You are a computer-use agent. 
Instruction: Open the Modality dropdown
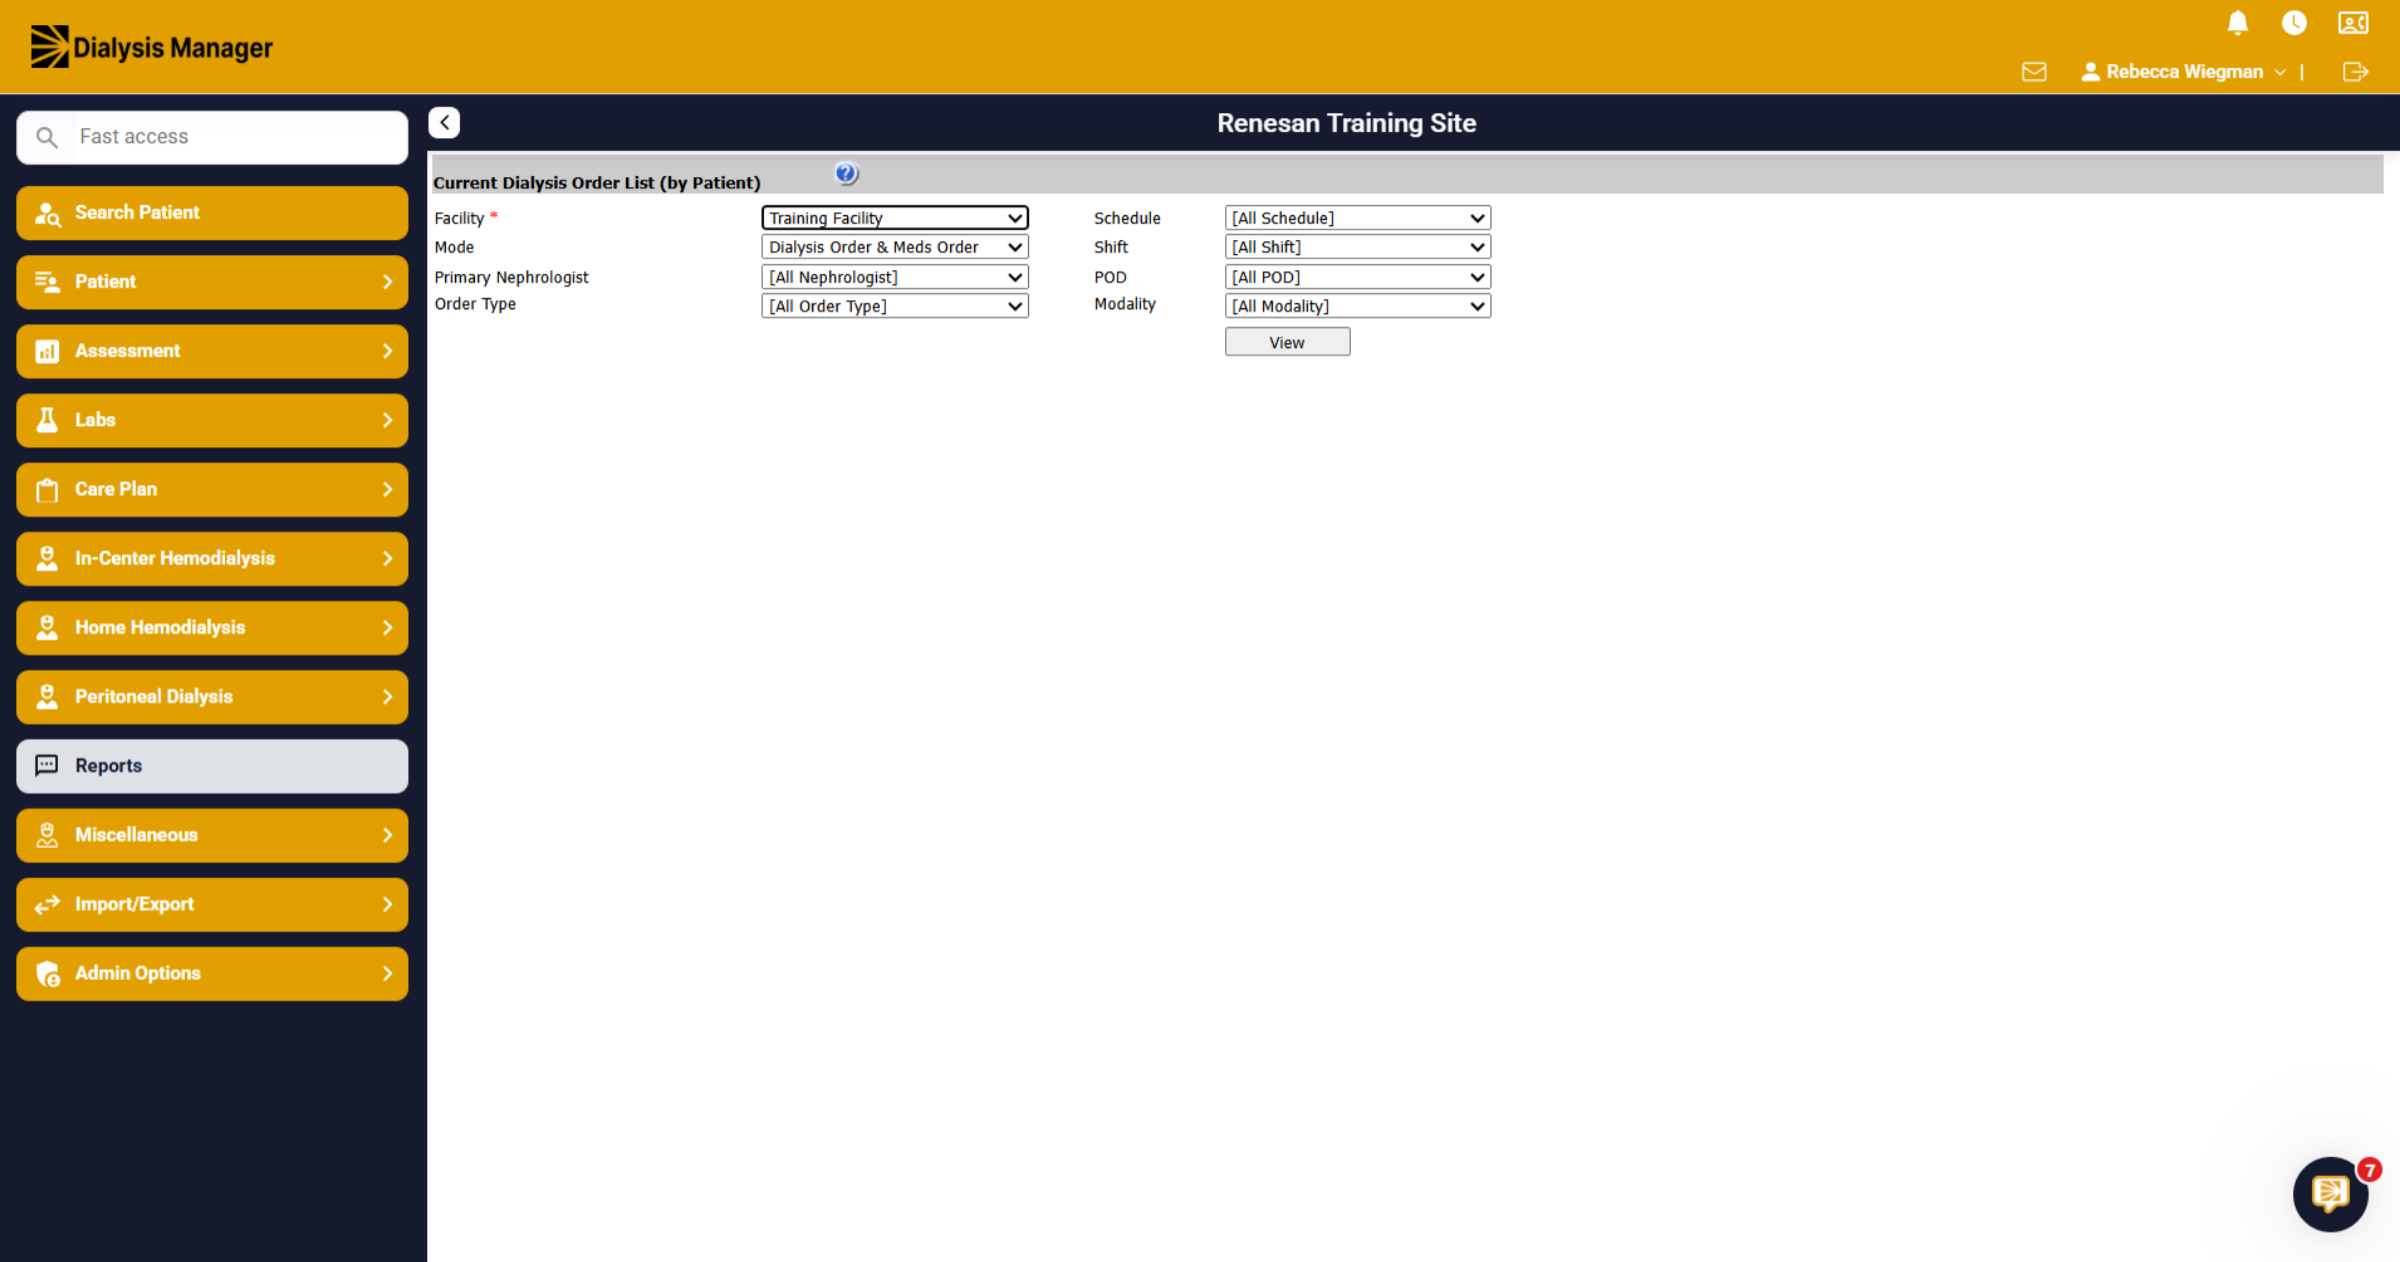[1358, 306]
